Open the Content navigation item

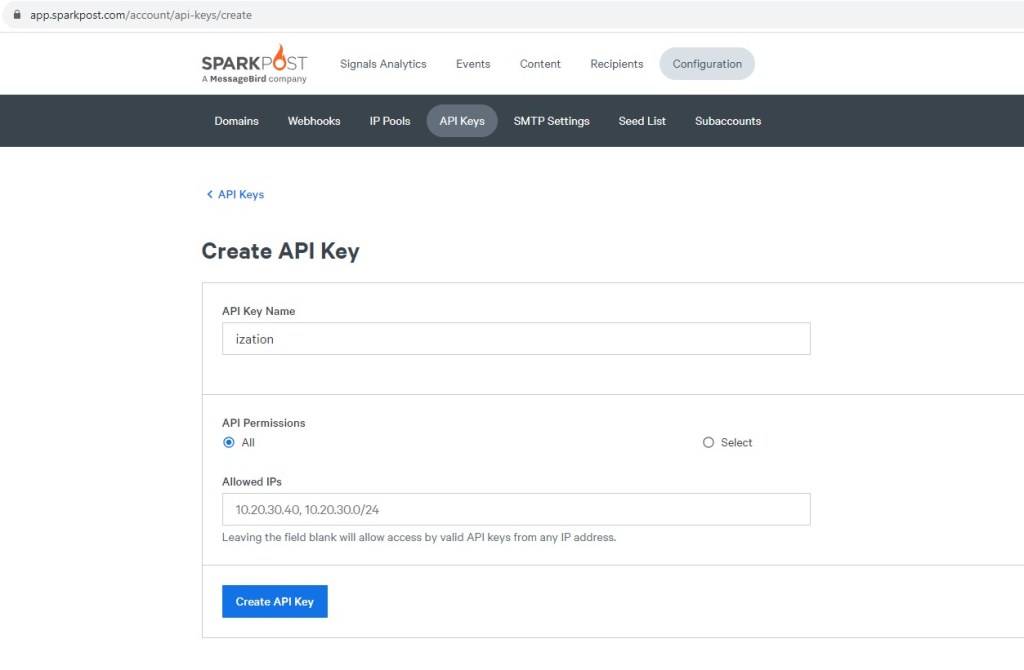pos(540,64)
